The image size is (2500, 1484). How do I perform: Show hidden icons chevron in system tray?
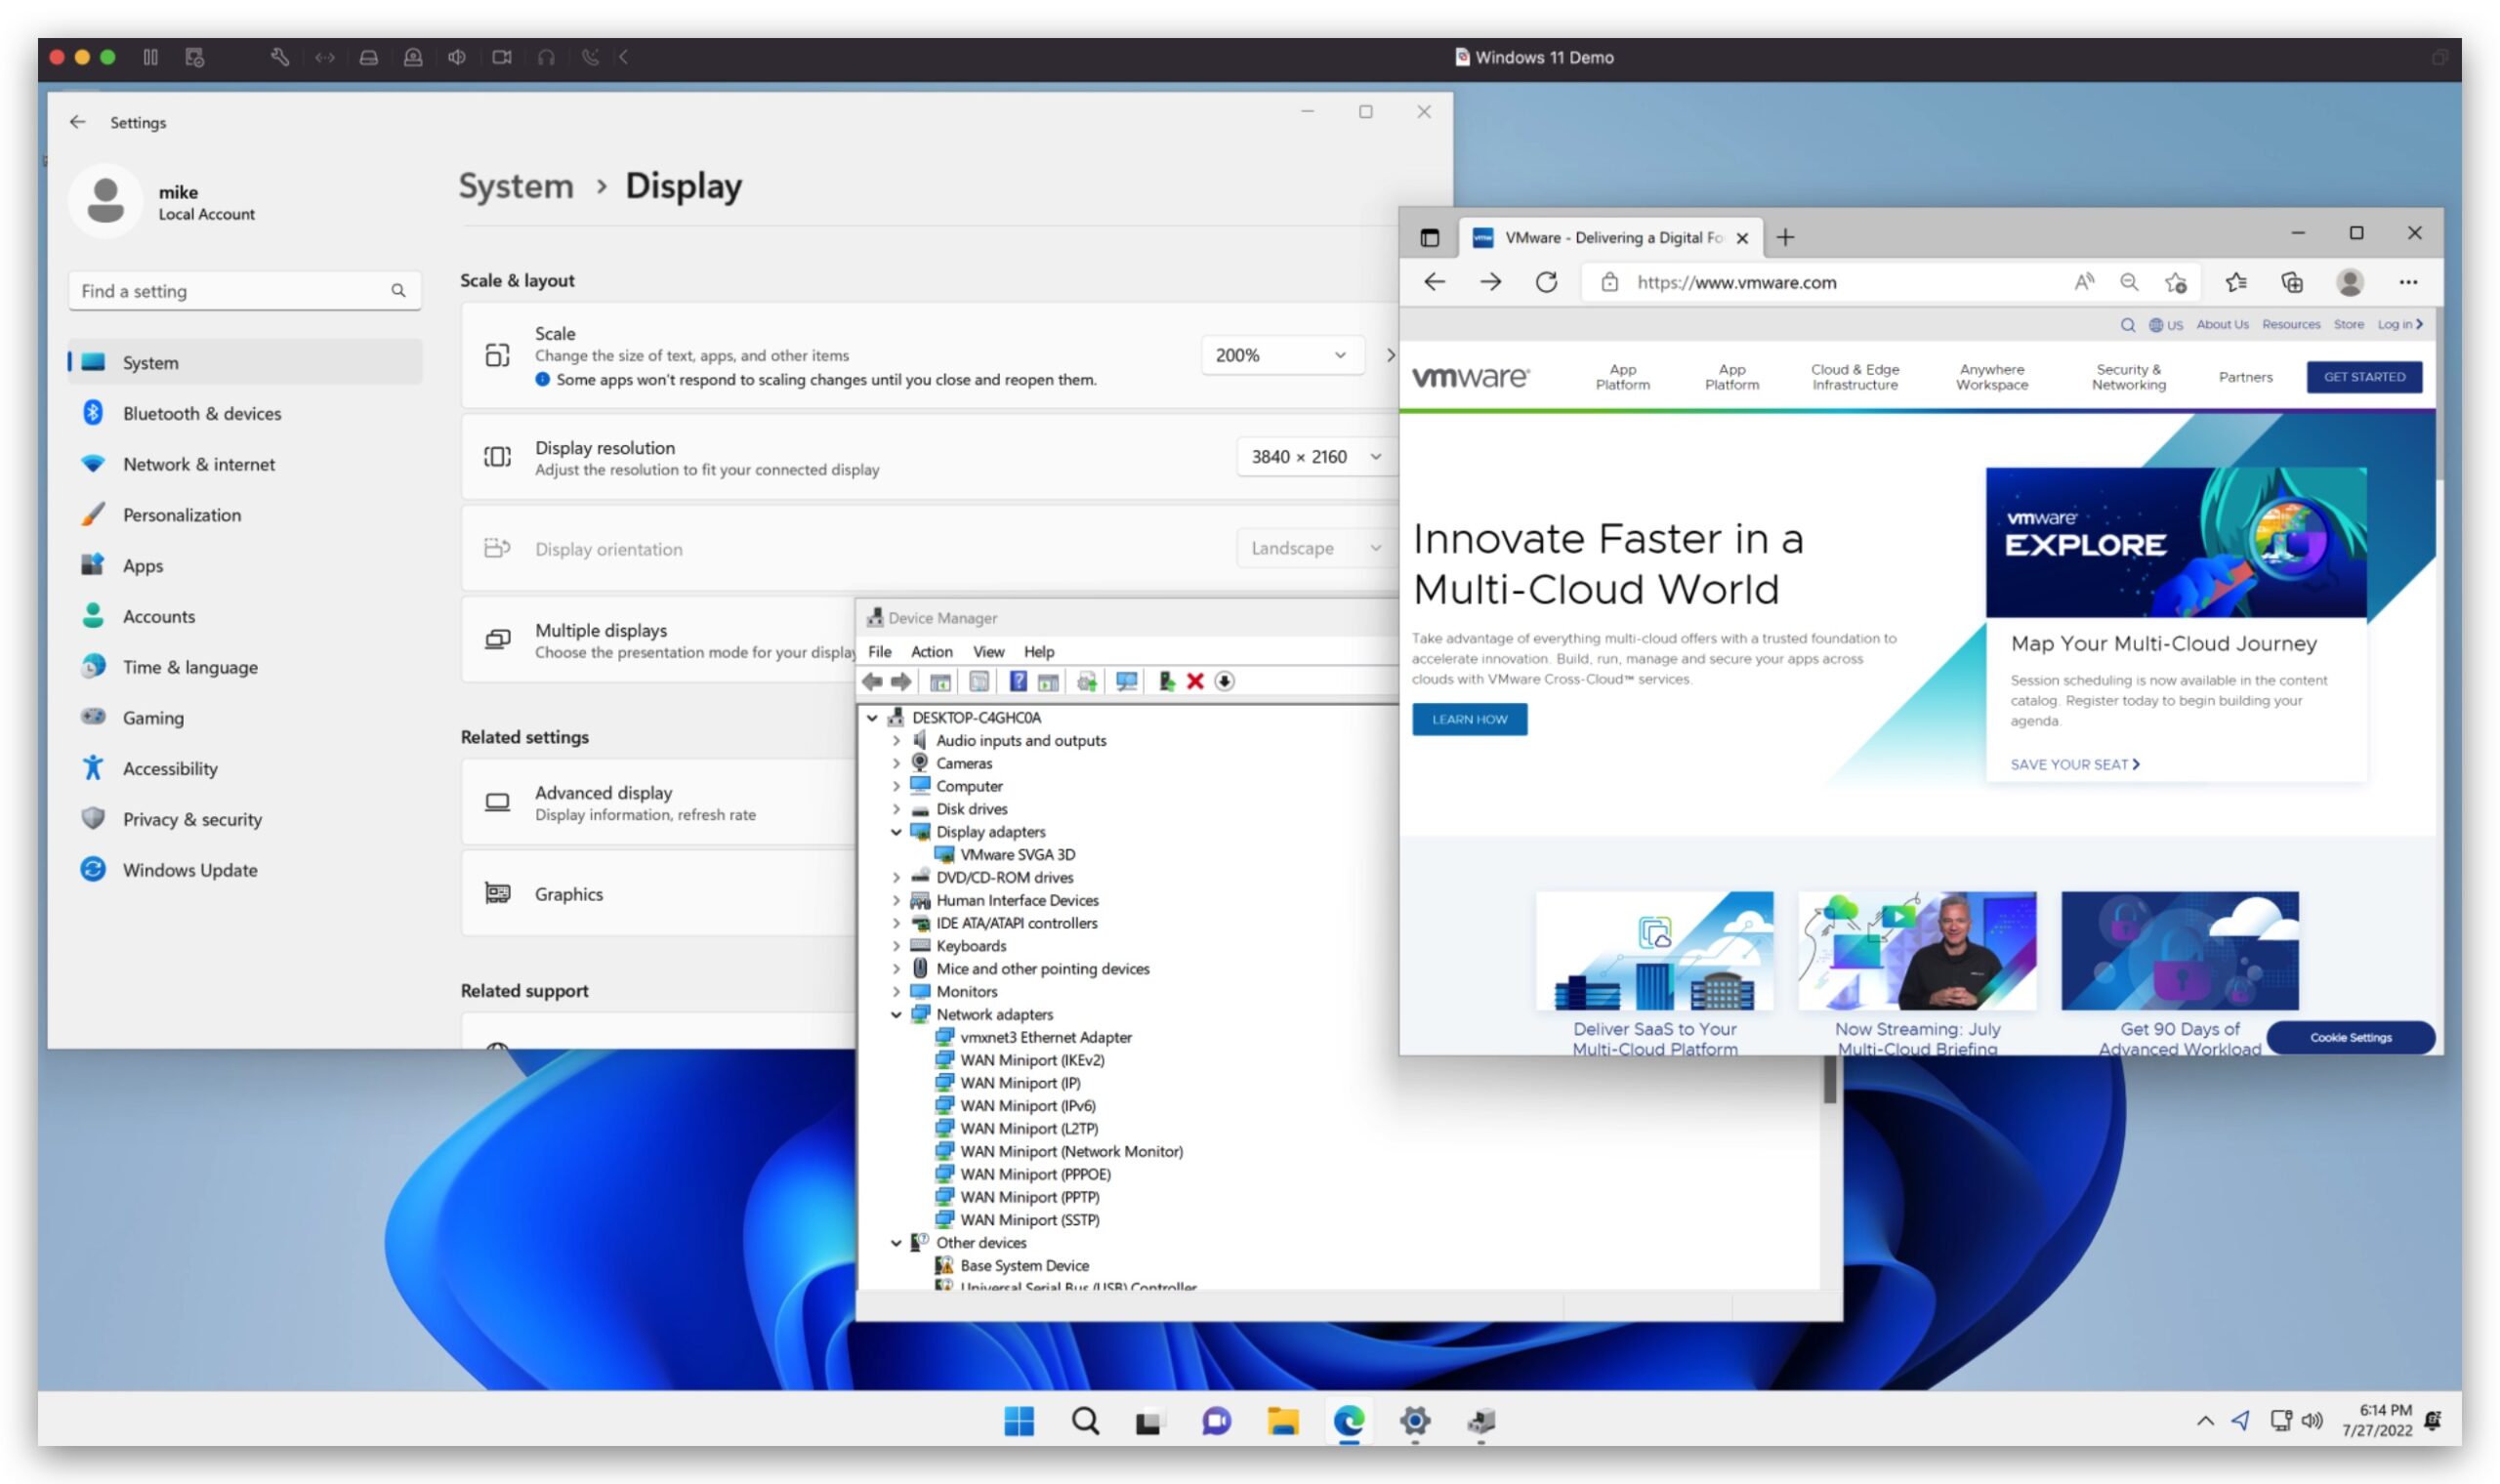click(2205, 1421)
